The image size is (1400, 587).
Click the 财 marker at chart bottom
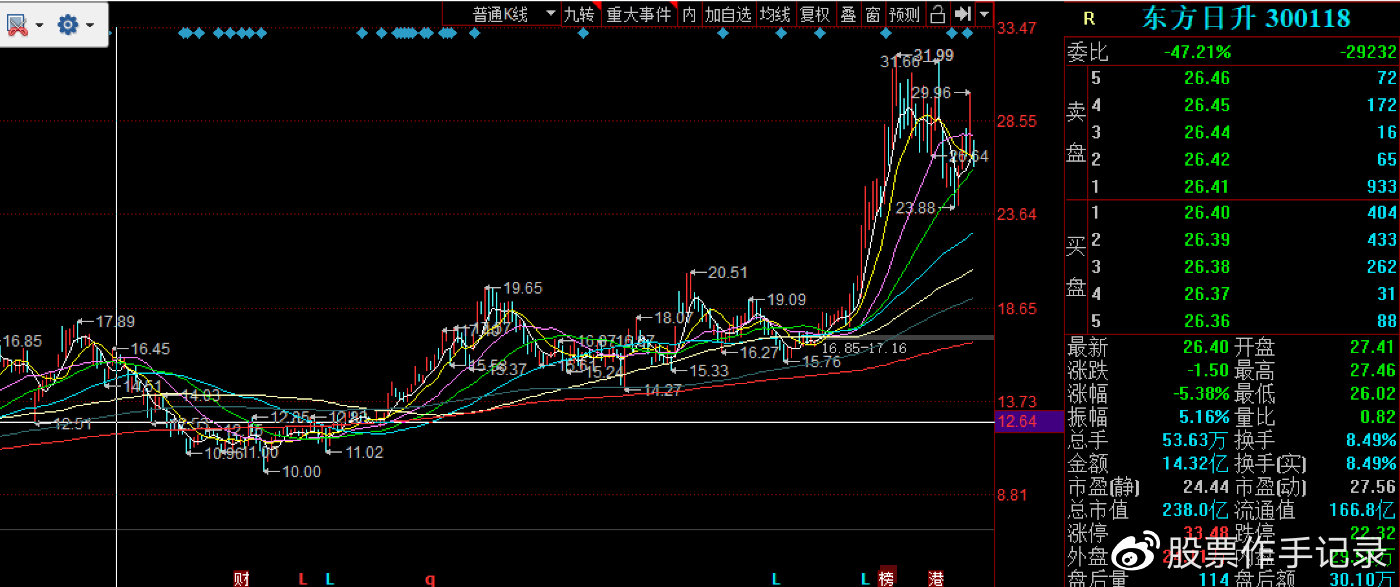240,578
